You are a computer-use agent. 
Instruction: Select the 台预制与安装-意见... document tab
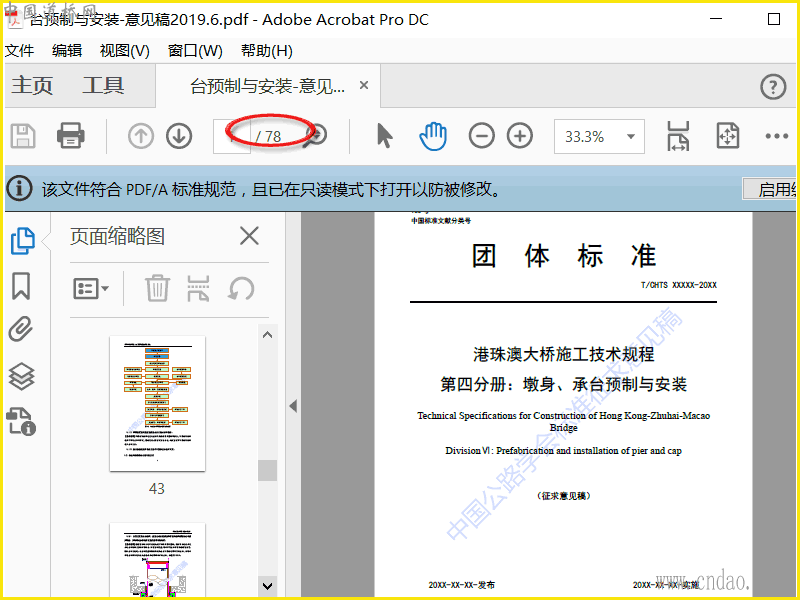[267, 86]
